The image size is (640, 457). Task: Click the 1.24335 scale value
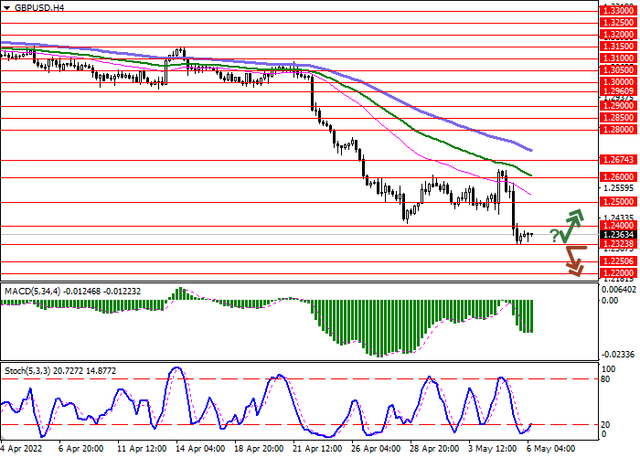pyautogui.click(x=618, y=217)
